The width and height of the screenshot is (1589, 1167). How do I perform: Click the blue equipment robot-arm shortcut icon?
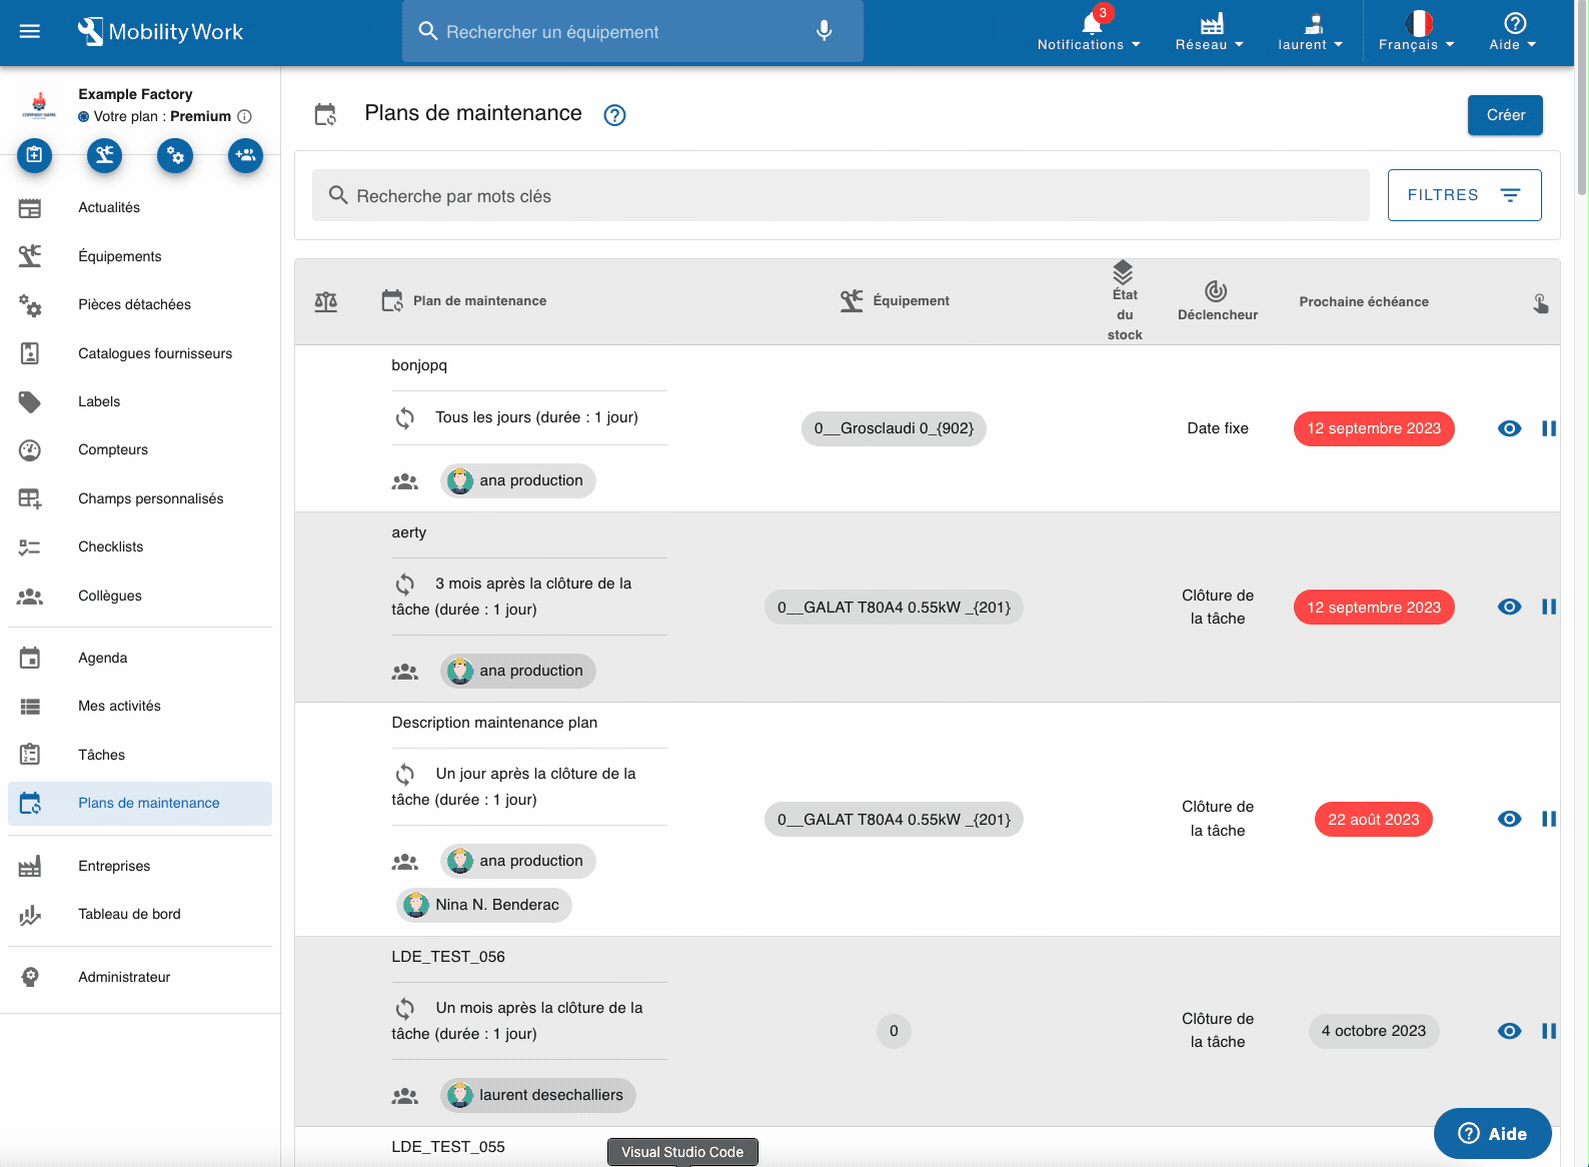tap(104, 155)
